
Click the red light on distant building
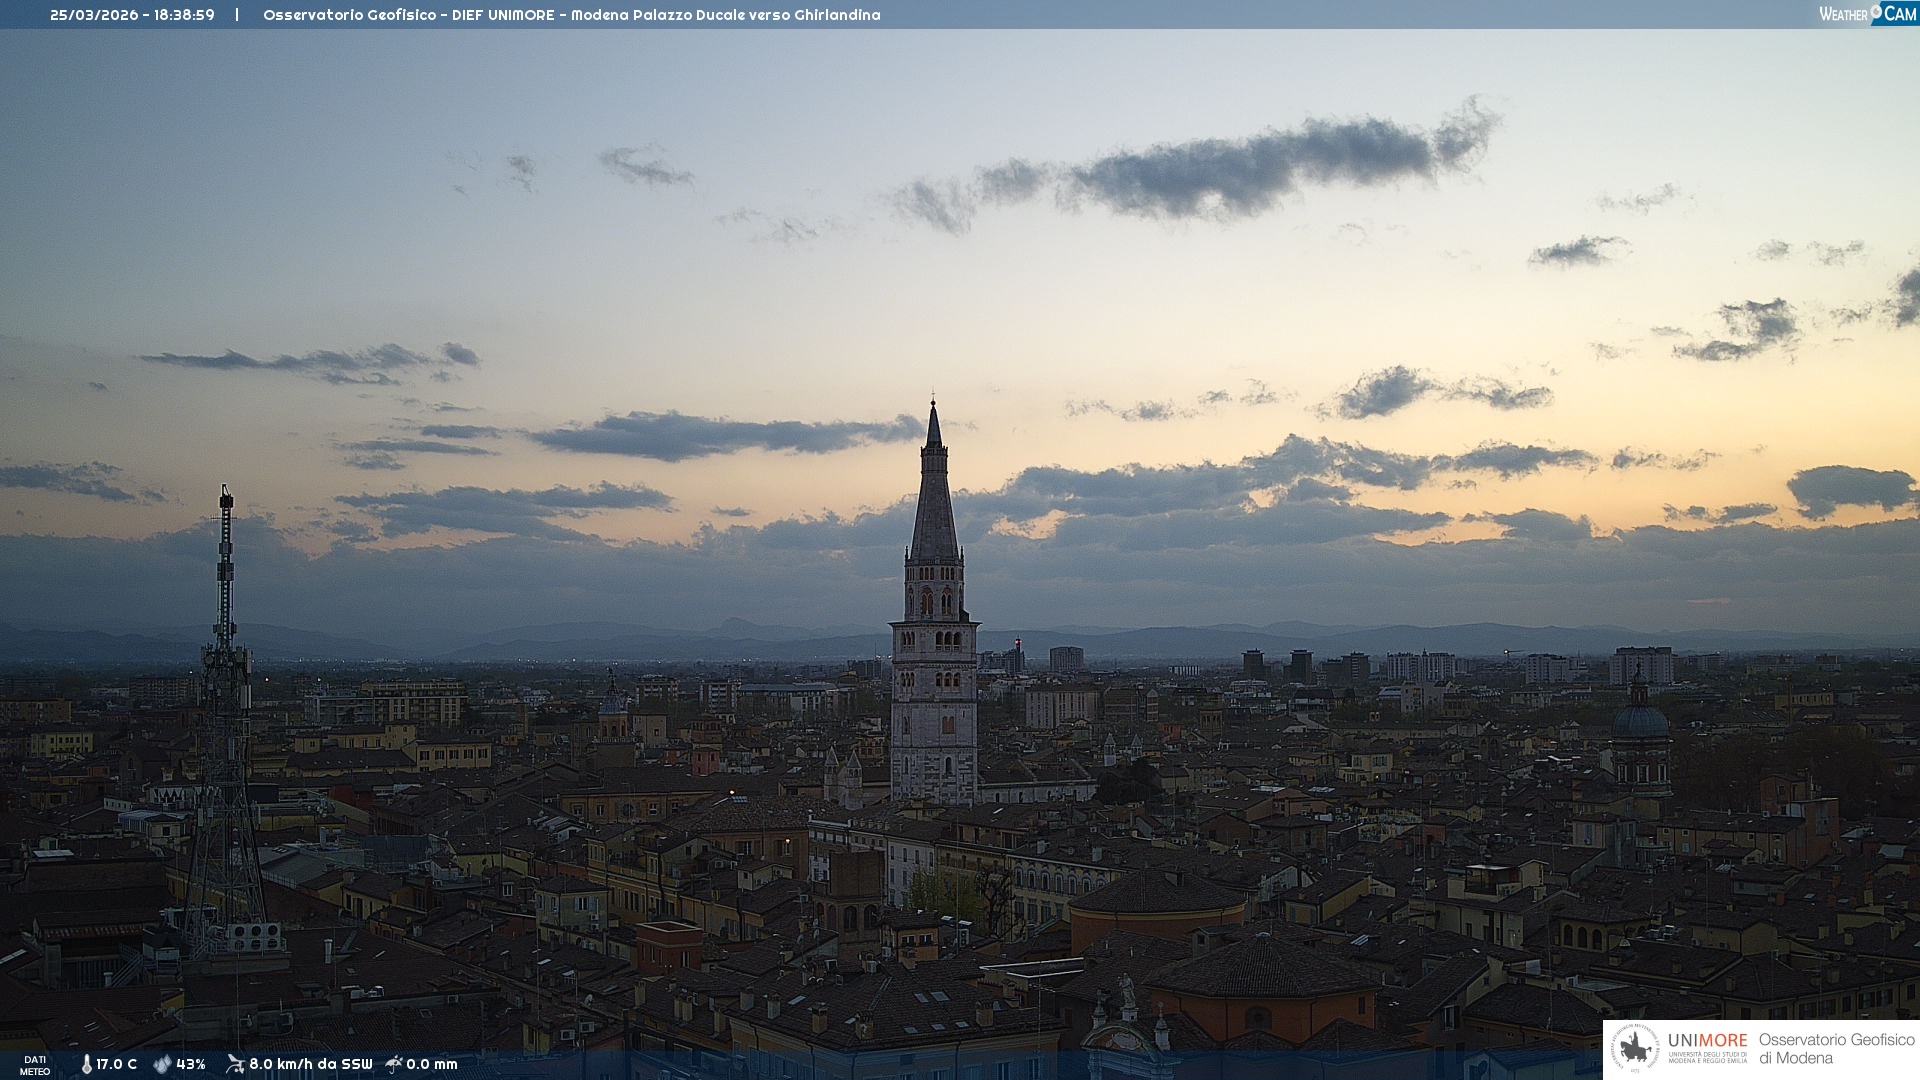pyautogui.click(x=1018, y=642)
